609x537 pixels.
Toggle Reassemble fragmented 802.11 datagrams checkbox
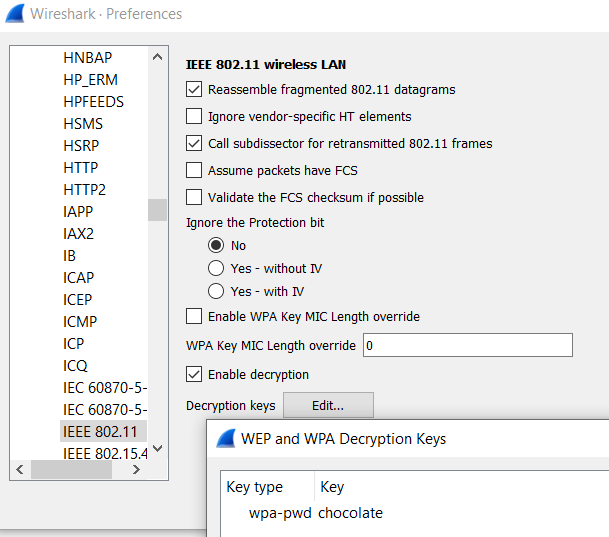(x=194, y=89)
